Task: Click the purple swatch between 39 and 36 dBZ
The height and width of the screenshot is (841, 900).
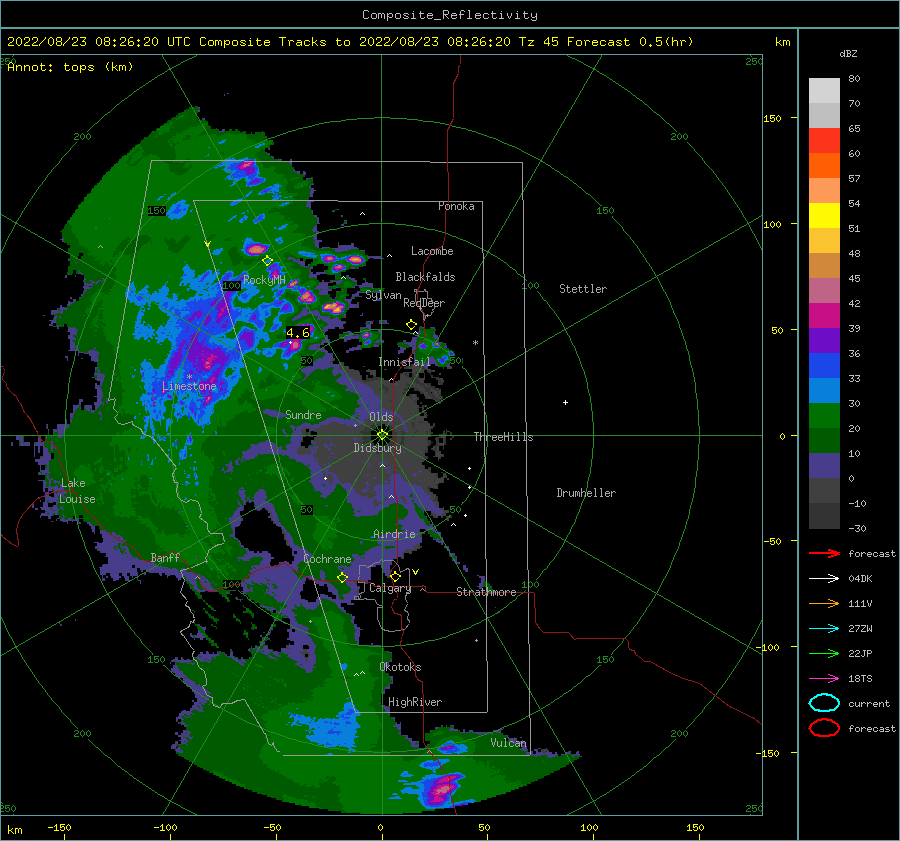Action: [824, 340]
